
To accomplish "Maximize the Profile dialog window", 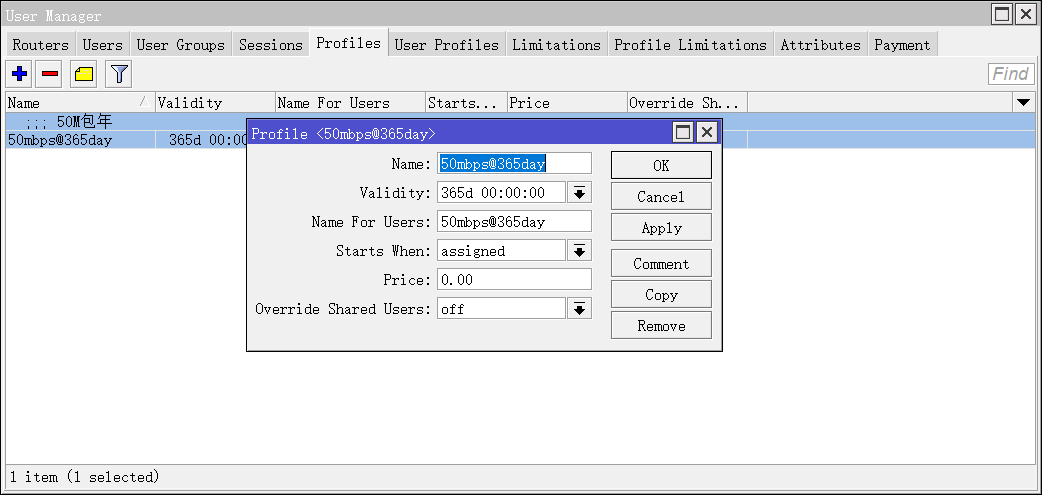I will pos(683,133).
